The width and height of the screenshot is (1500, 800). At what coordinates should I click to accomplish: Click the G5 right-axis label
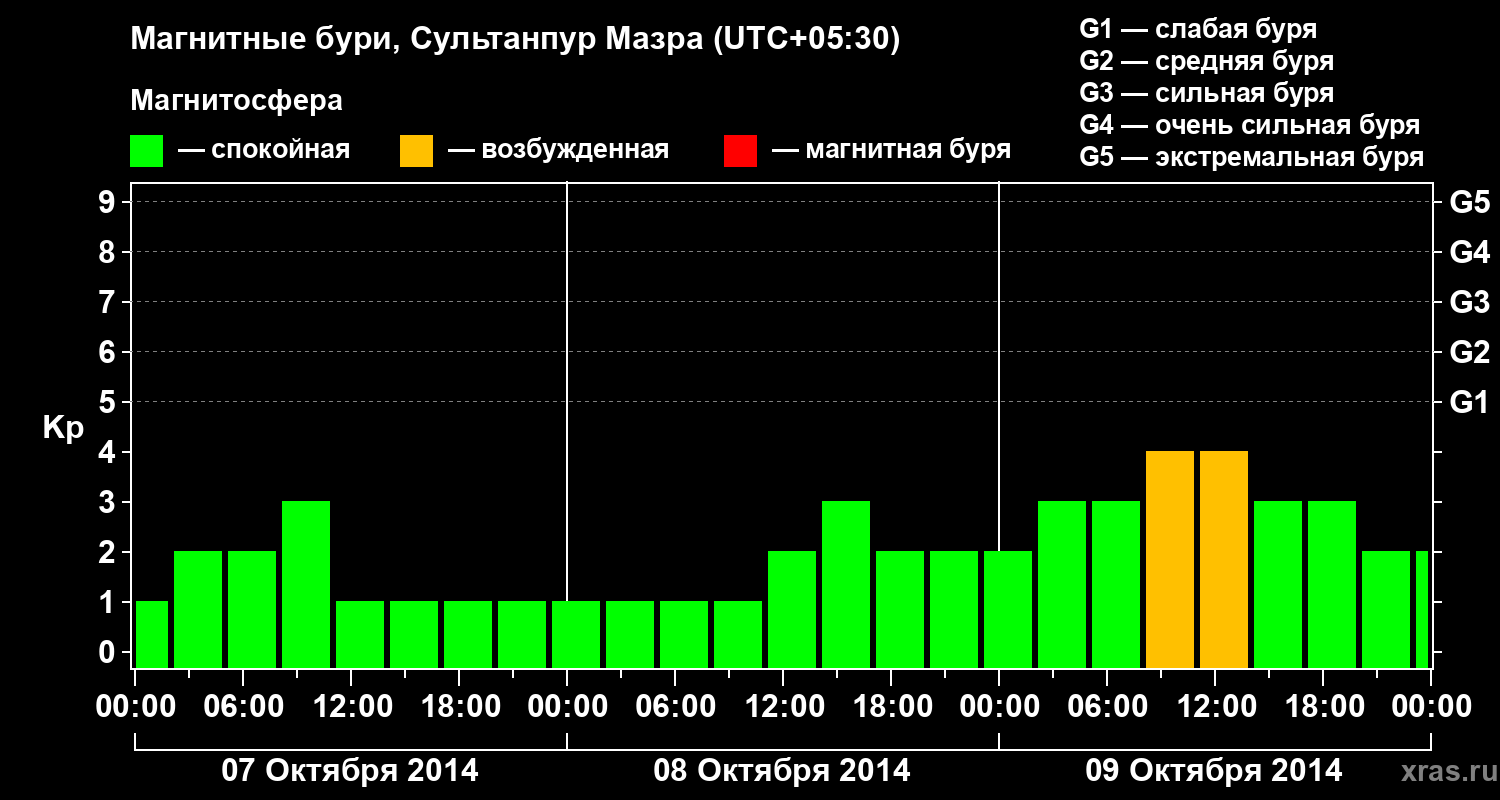1469,202
